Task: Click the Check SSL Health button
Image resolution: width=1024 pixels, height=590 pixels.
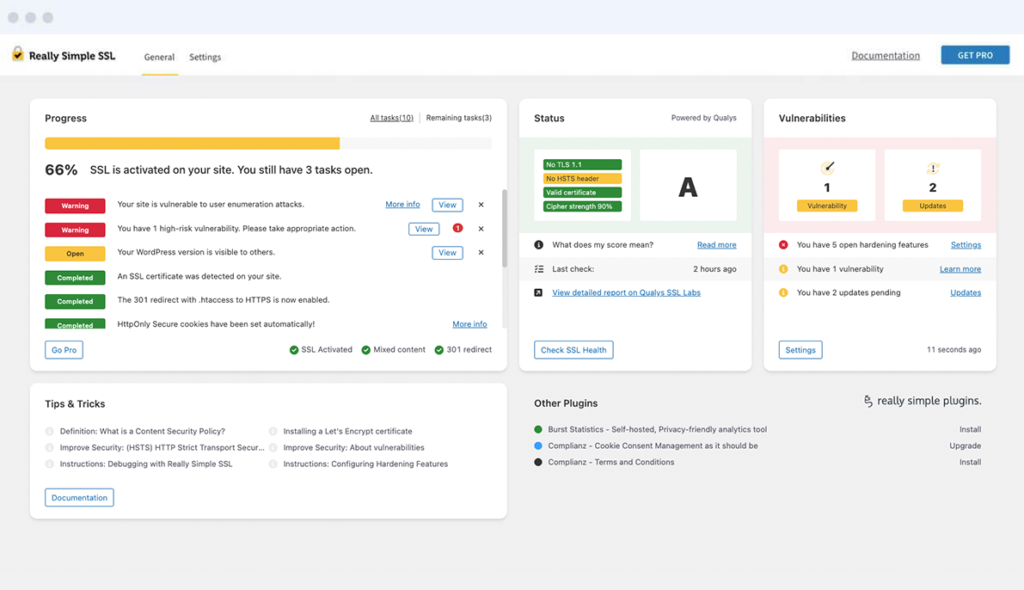Action: pos(573,350)
